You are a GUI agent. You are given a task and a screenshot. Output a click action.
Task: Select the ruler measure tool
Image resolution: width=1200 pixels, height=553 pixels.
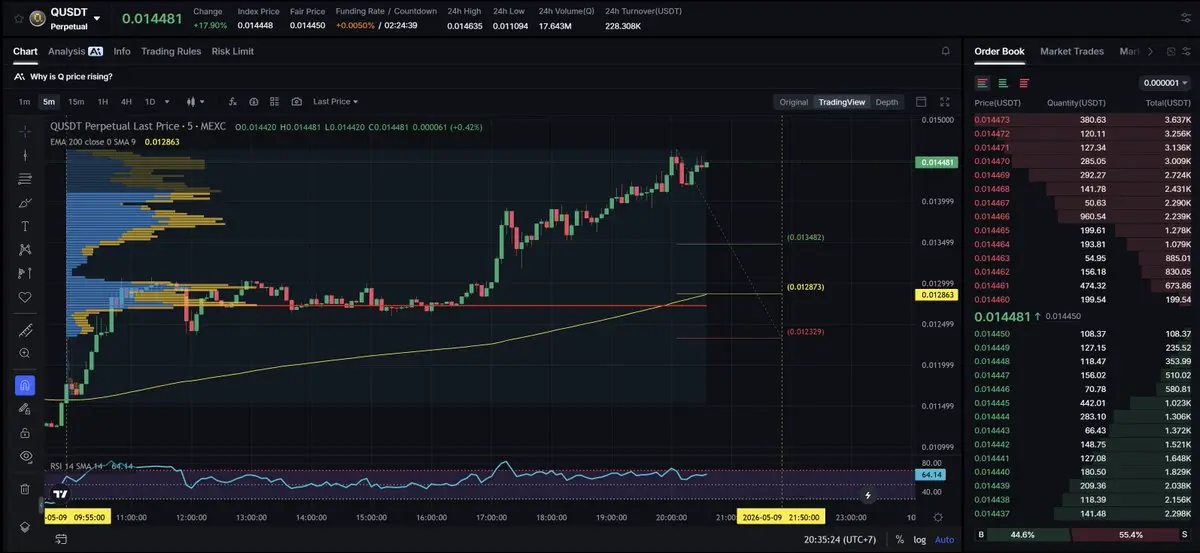25,330
